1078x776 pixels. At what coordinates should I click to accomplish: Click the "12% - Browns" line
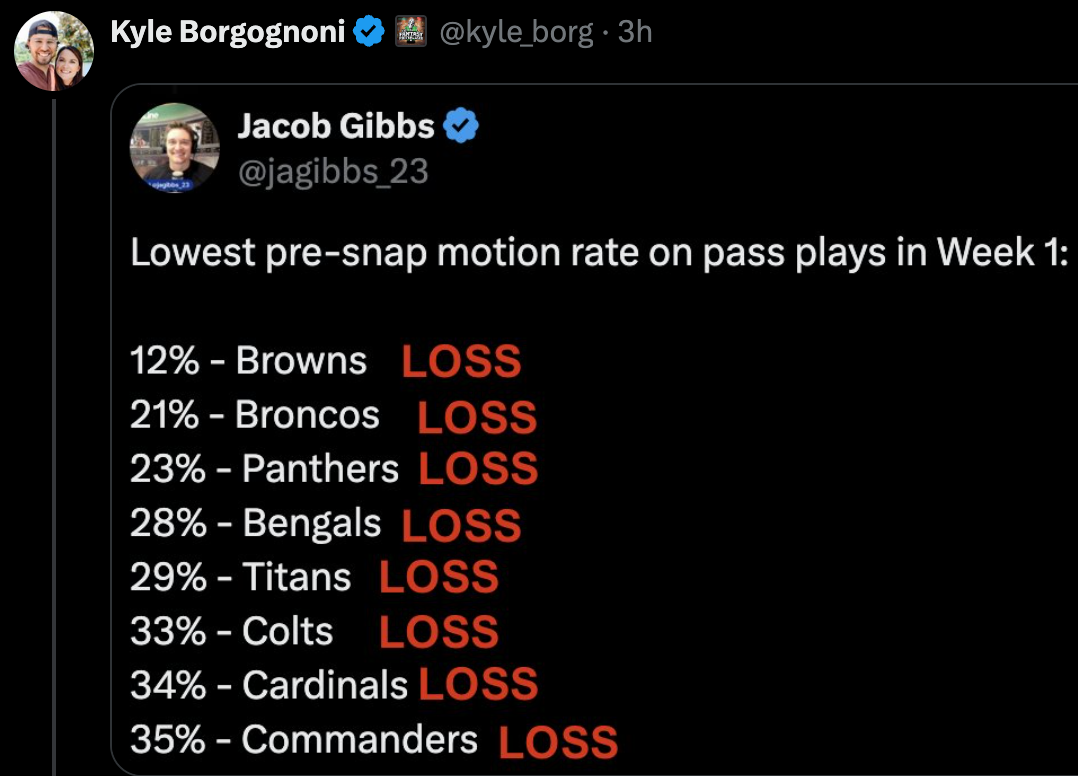[248, 360]
